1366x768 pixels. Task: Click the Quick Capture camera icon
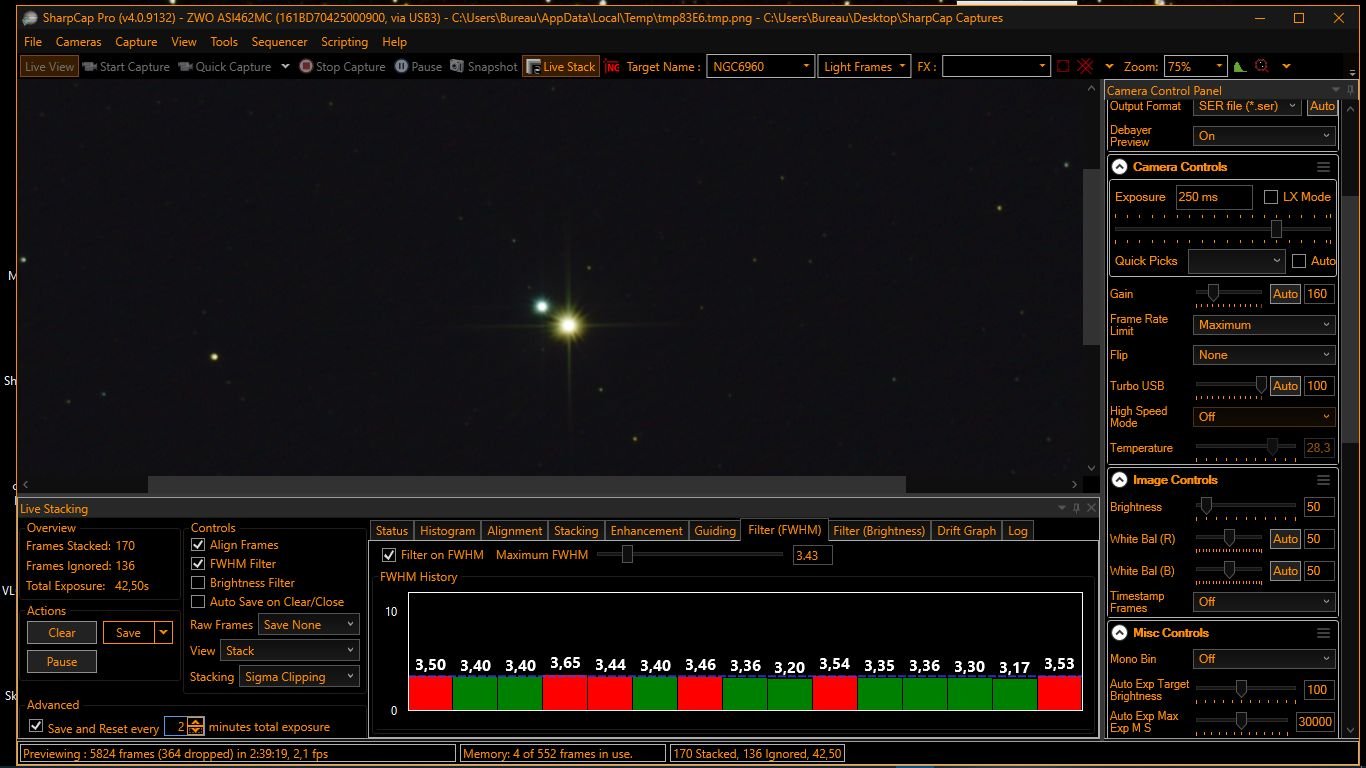click(x=185, y=67)
